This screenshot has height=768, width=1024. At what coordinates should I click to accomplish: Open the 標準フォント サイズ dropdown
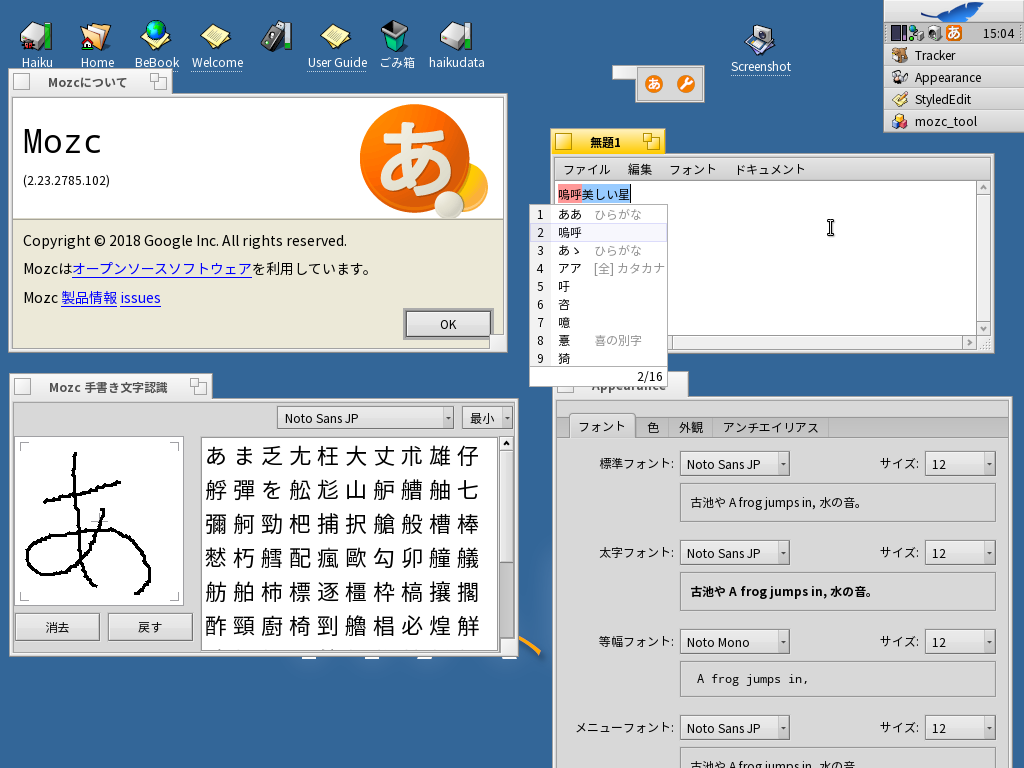(960, 464)
